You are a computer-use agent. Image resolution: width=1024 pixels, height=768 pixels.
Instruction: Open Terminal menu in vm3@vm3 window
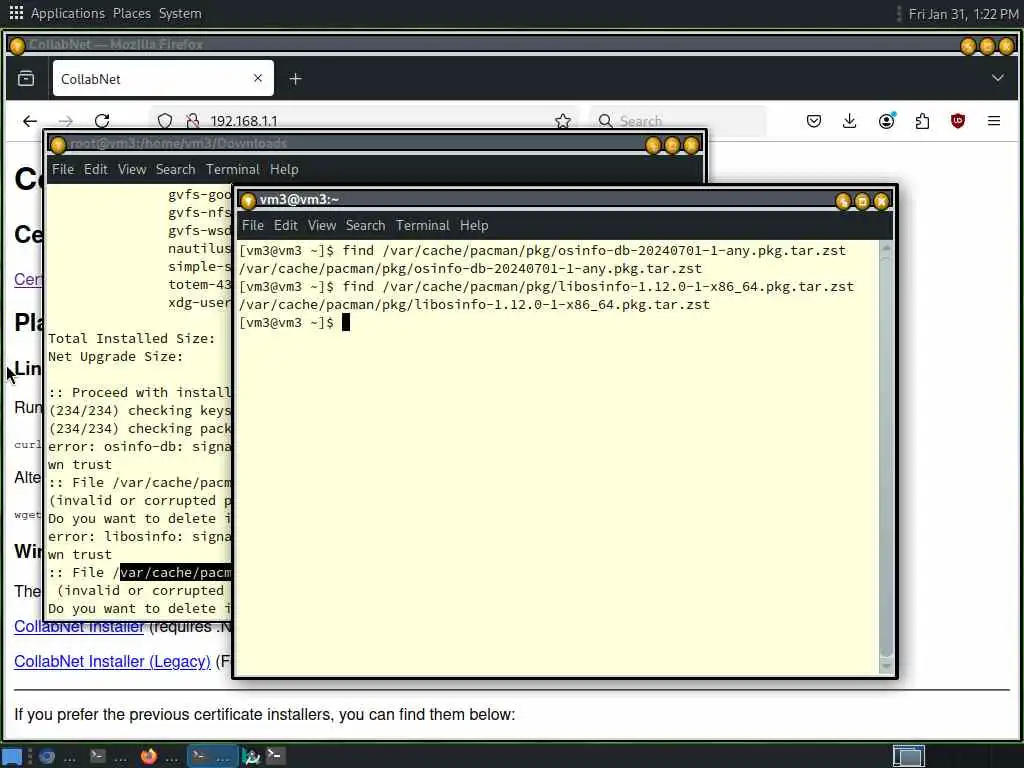click(423, 225)
